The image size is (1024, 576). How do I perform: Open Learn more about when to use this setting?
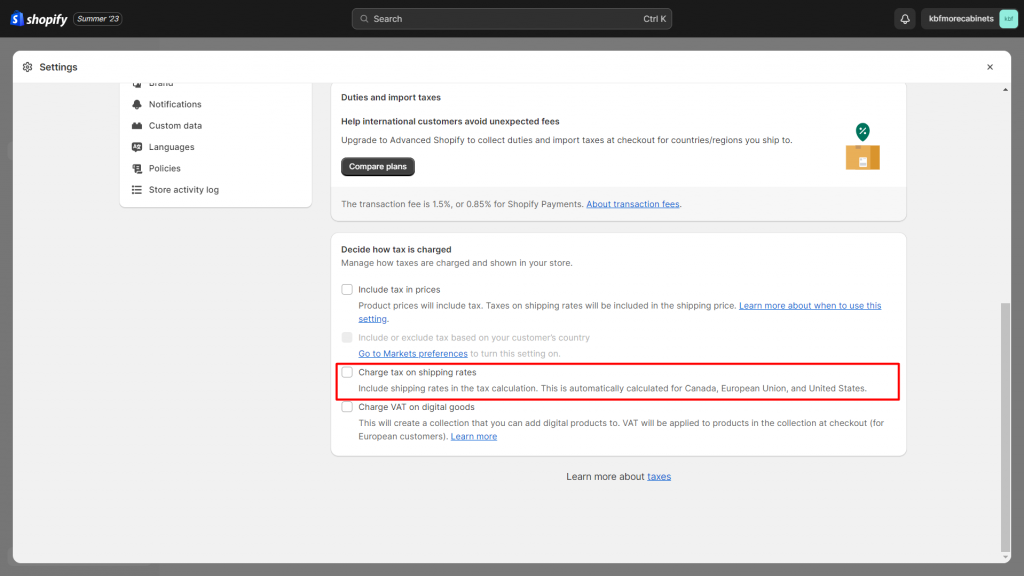[x=810, y=306]
